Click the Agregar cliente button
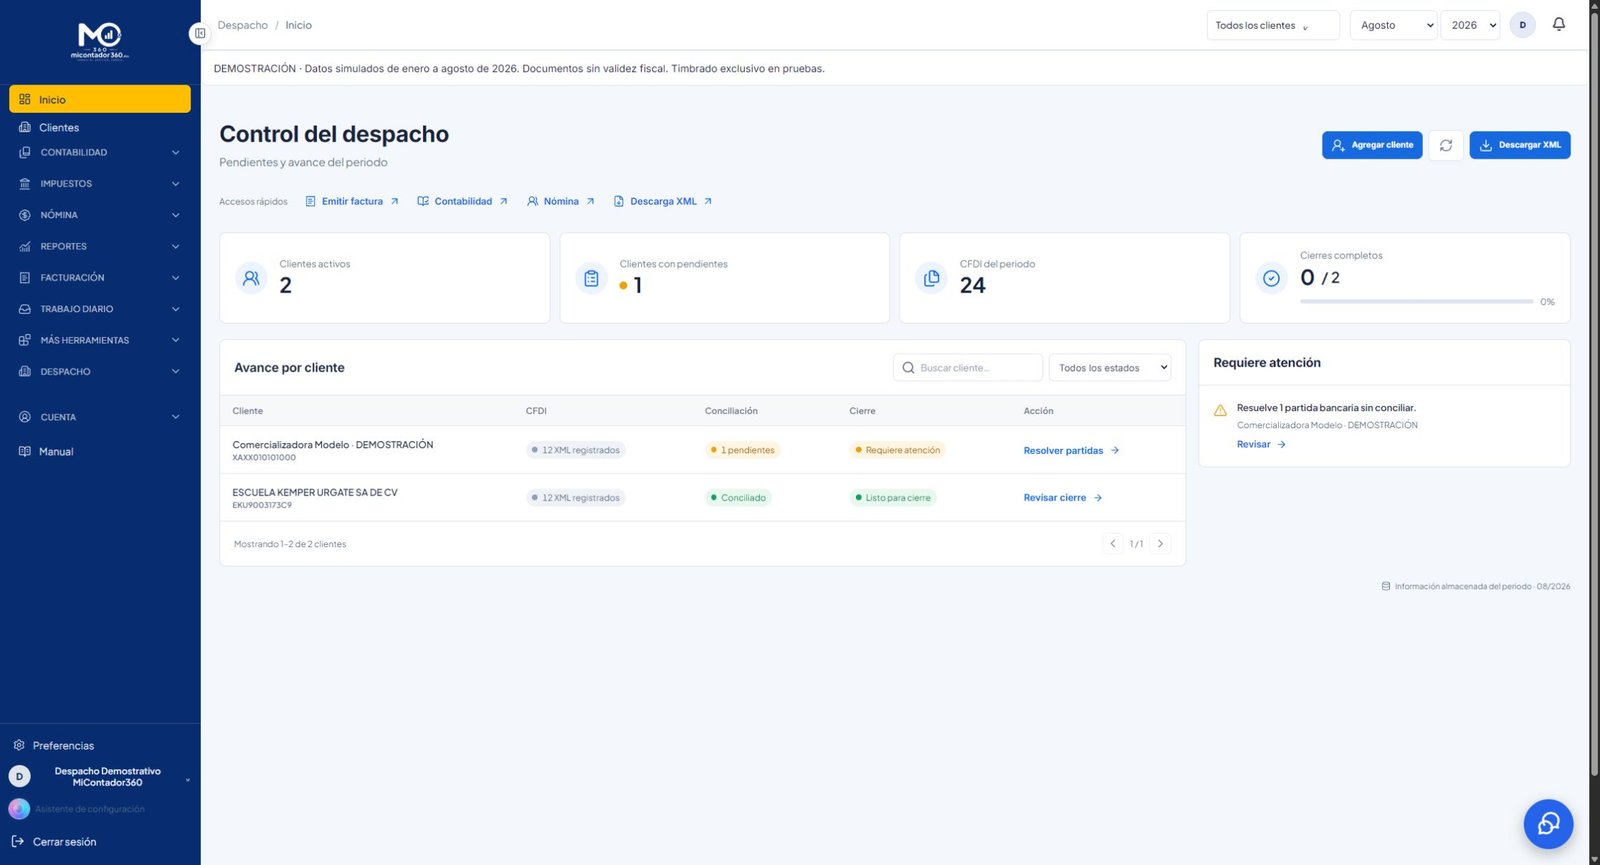 [1372, 145]
